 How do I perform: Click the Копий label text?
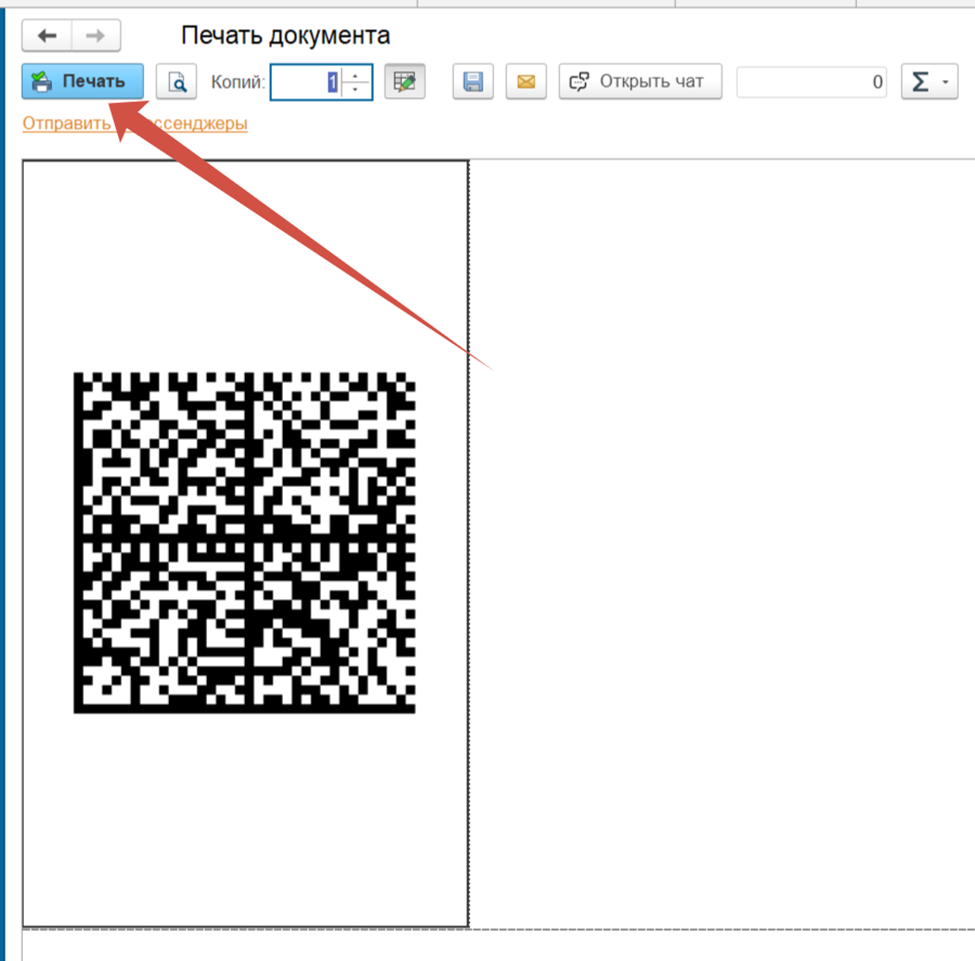pyautogui.click(x=238, y=82)
